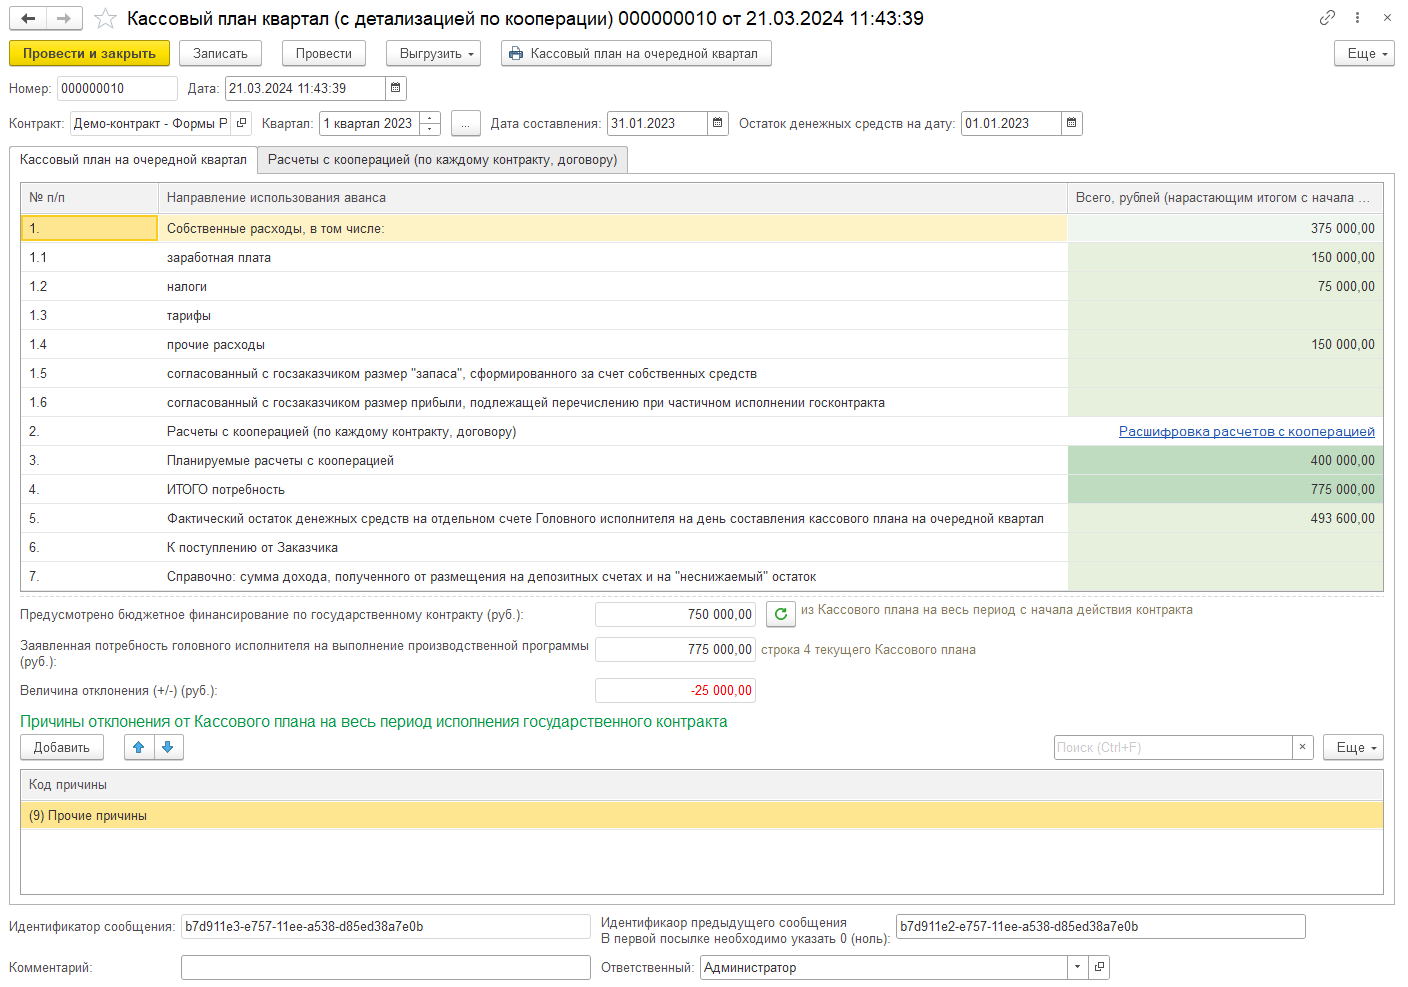Move the reason row down
This screenshot has height=987, width=1408.
[x=168, y=747]
